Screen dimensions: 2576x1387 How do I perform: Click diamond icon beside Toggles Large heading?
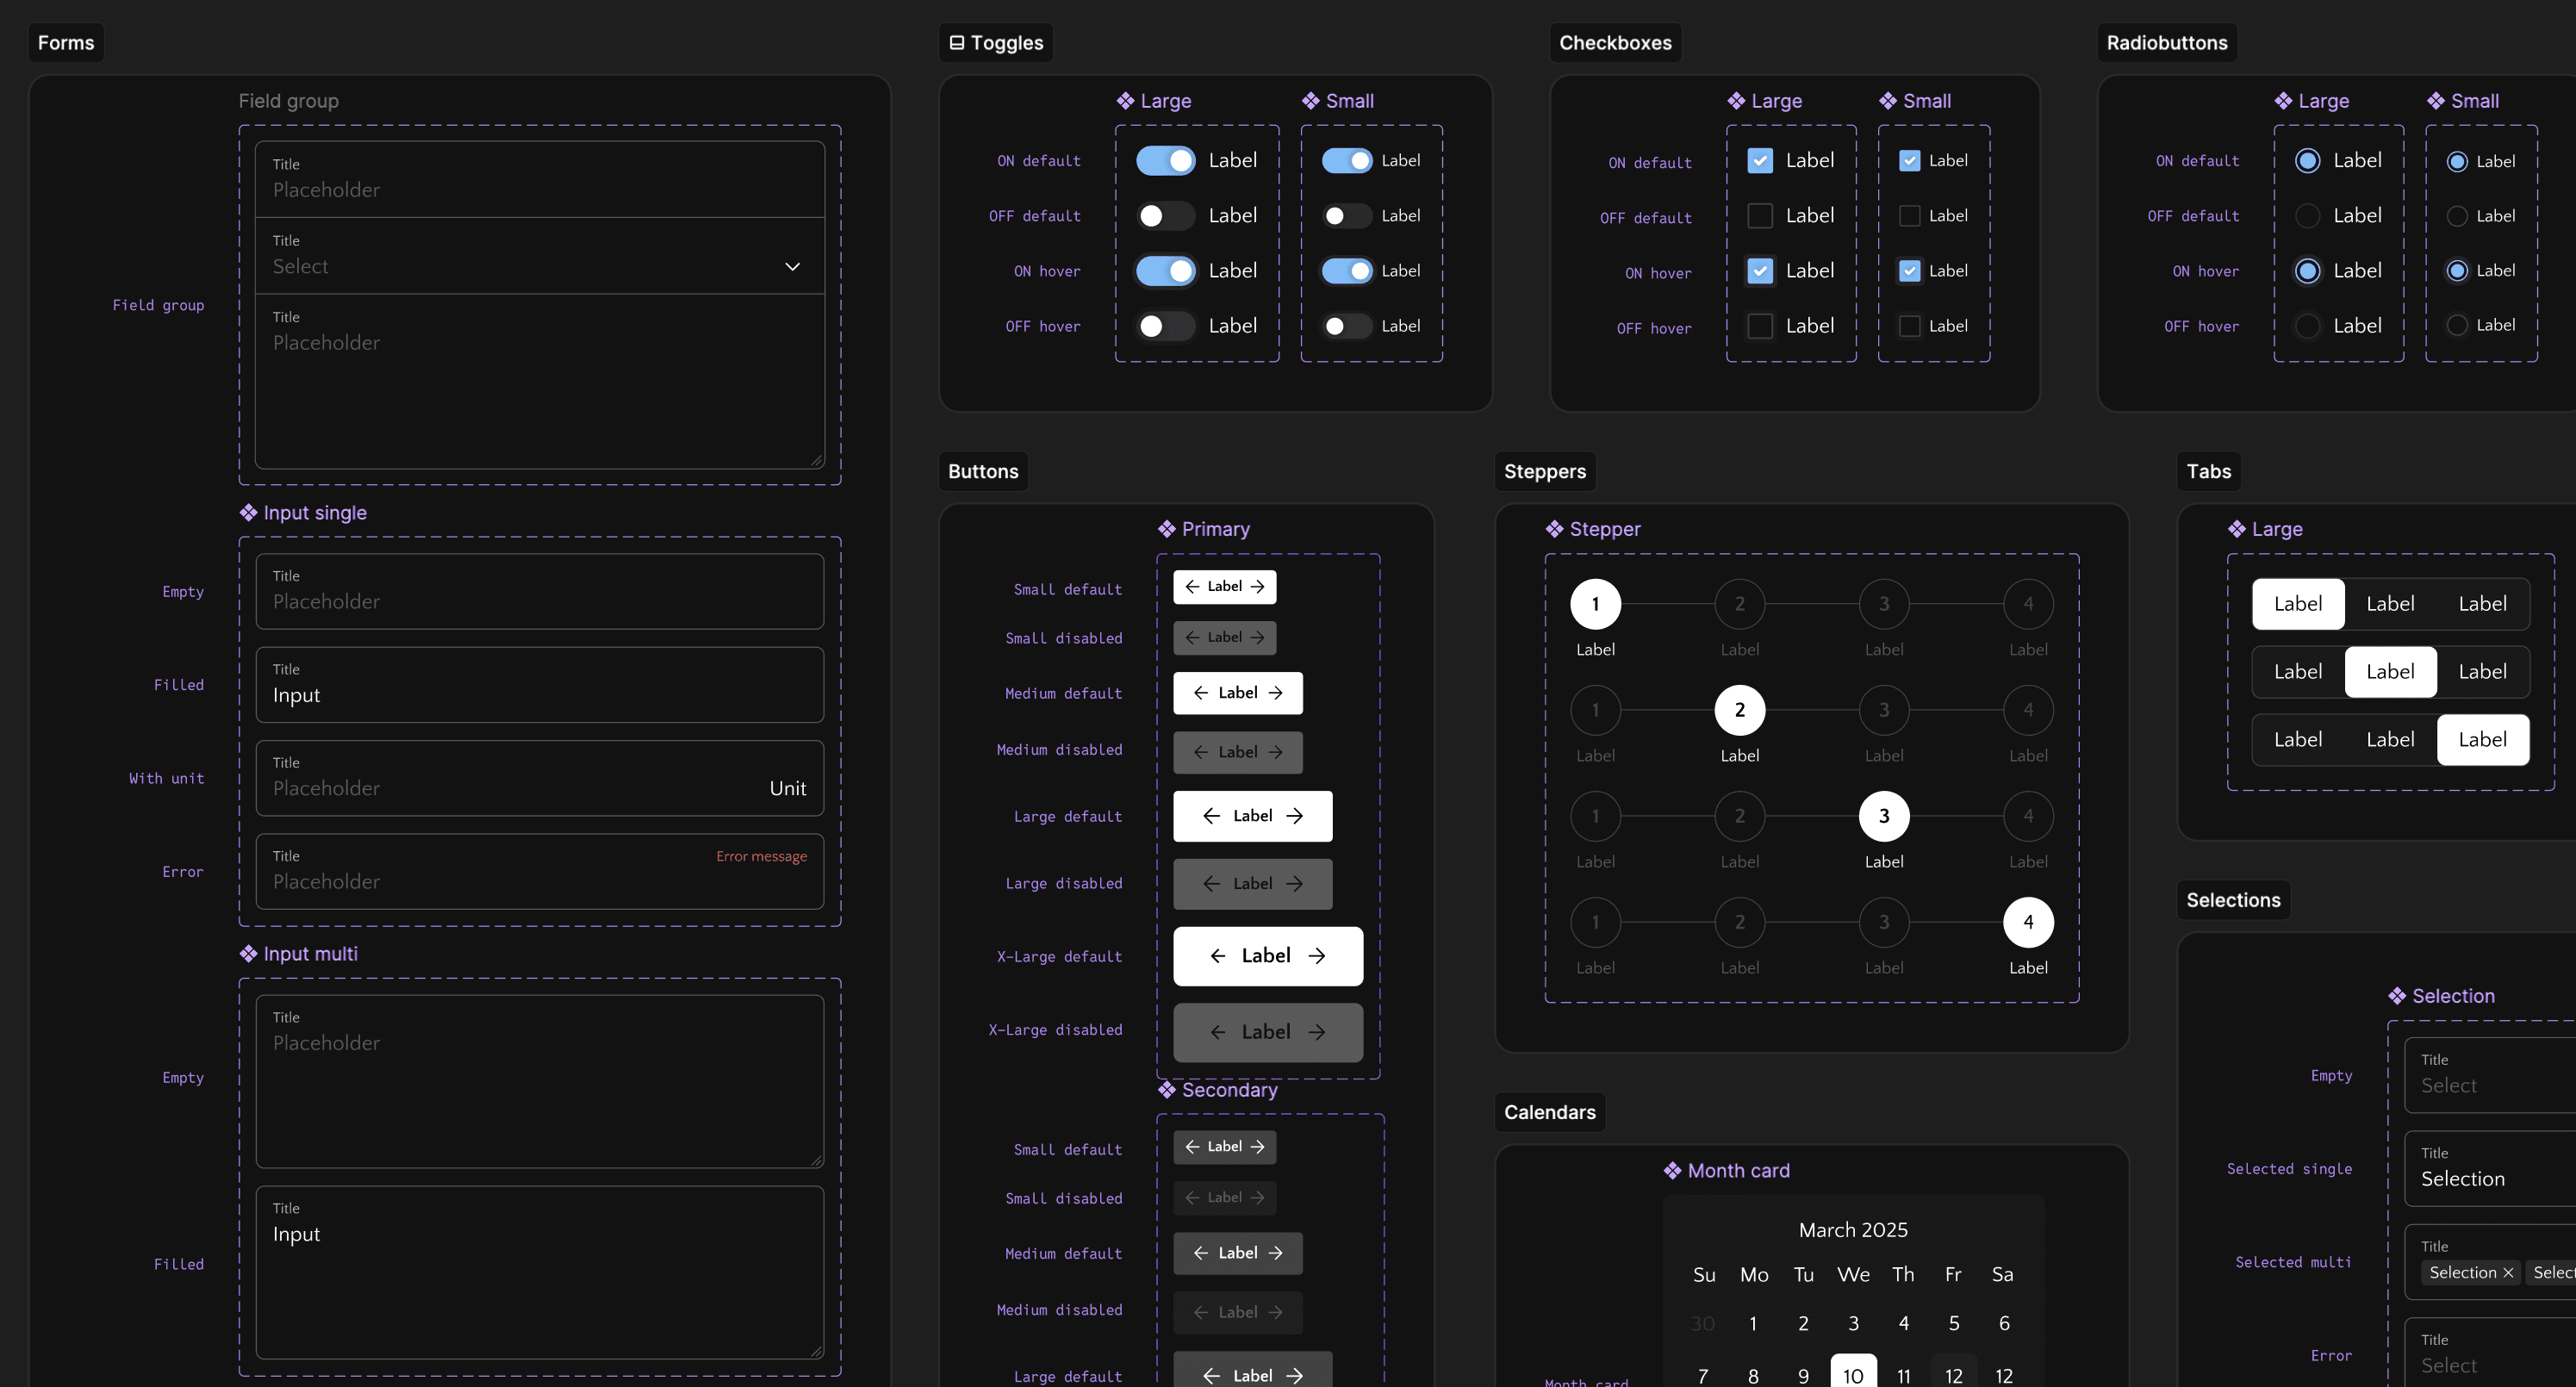[1125, 101]
